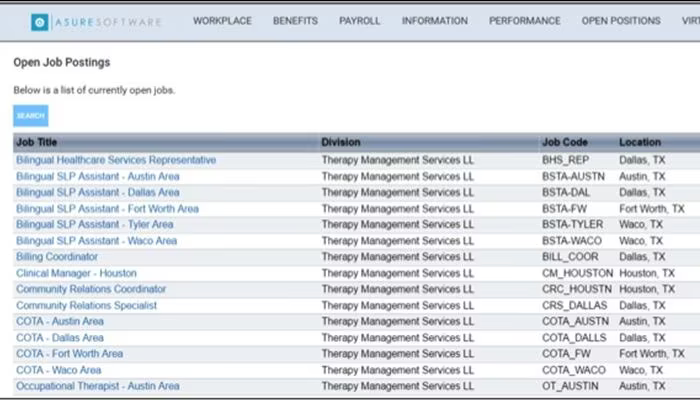This screenshot has width=700, height=400.
Task: Open Clinical Manager - Houston posting
Action: [76, 273]
